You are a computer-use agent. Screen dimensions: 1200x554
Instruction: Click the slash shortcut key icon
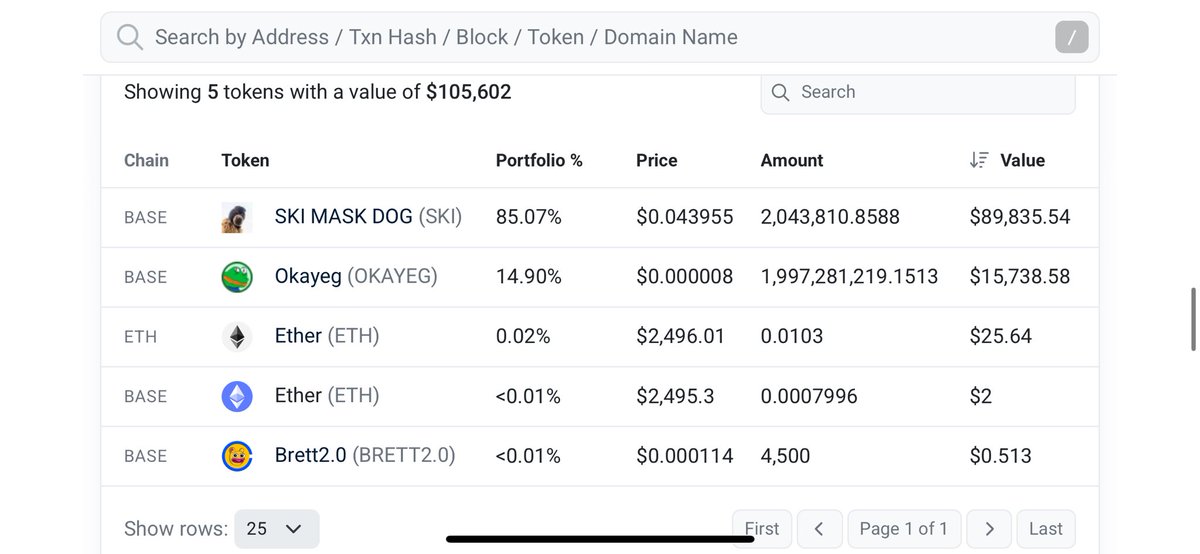[x=1072, y=38]
